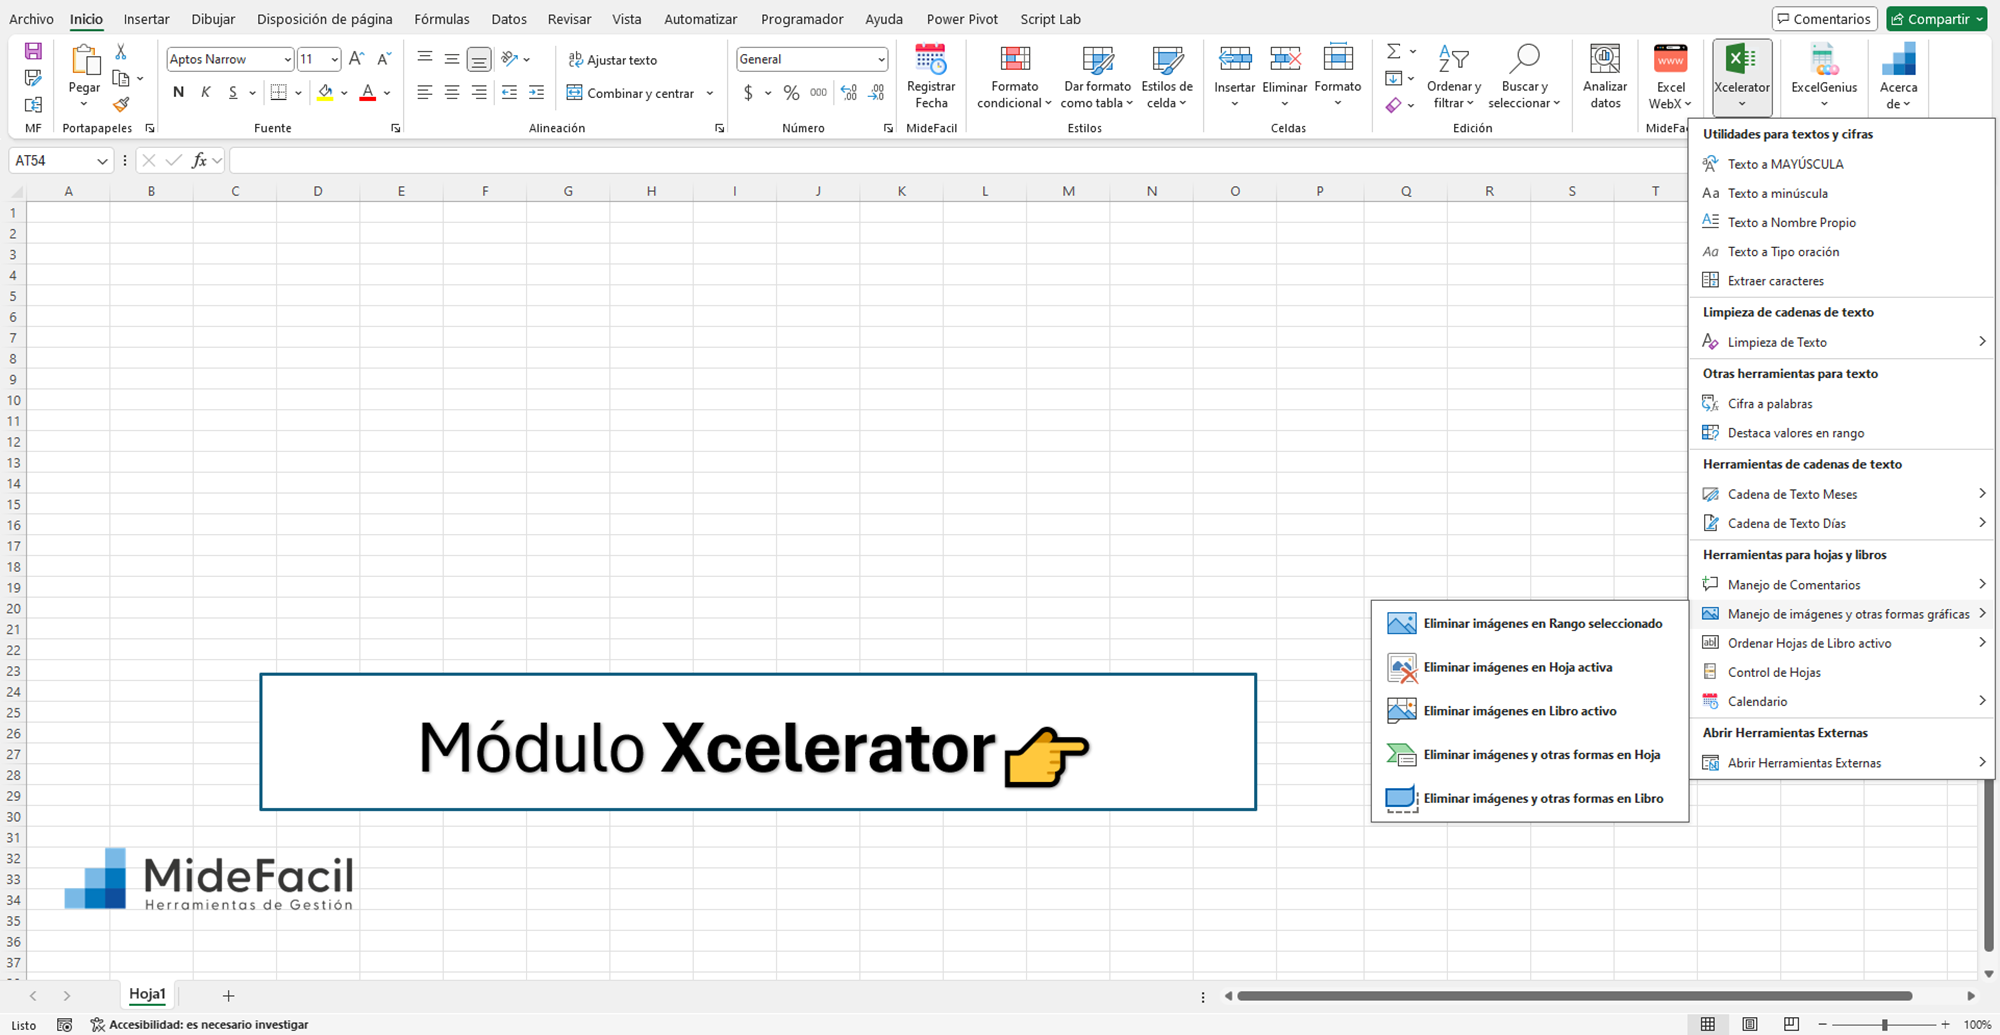Click the Pegar paste button

click(x=84, y=76)
